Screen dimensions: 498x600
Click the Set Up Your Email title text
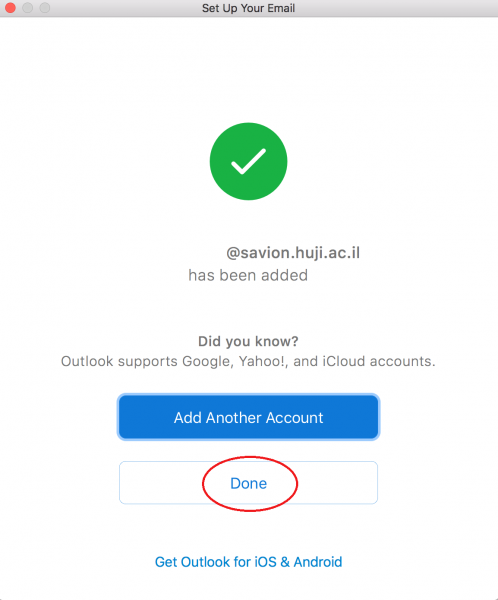tap(248, 8)
